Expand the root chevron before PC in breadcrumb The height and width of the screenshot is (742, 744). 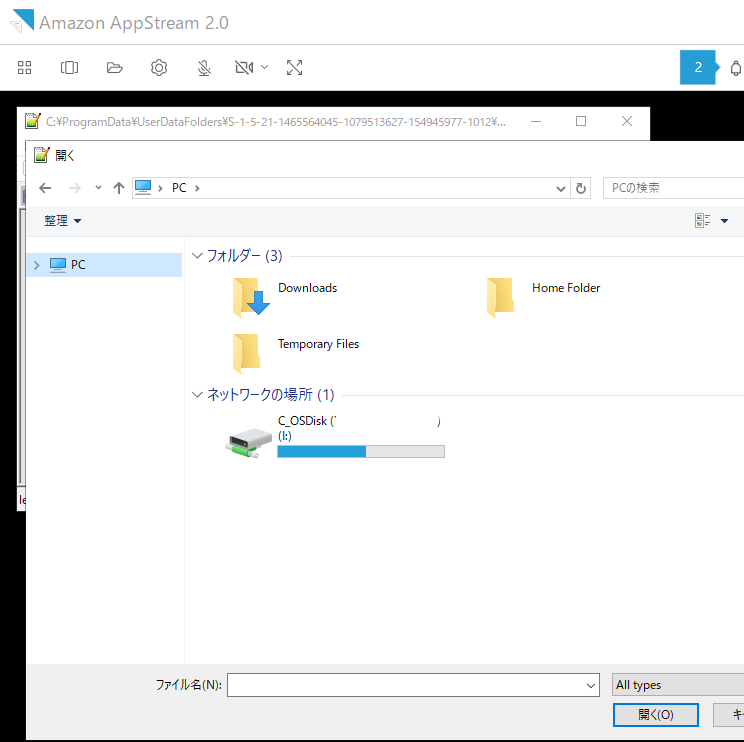160,188
